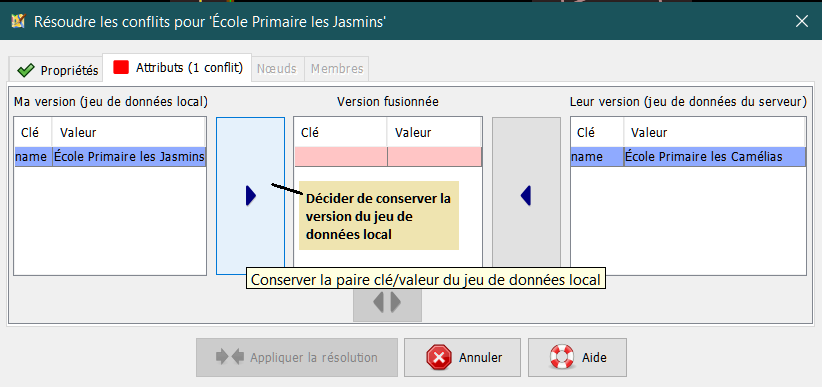Click the Clé column header in Ma version table
The image size is (822, 387).
(33, 132)
